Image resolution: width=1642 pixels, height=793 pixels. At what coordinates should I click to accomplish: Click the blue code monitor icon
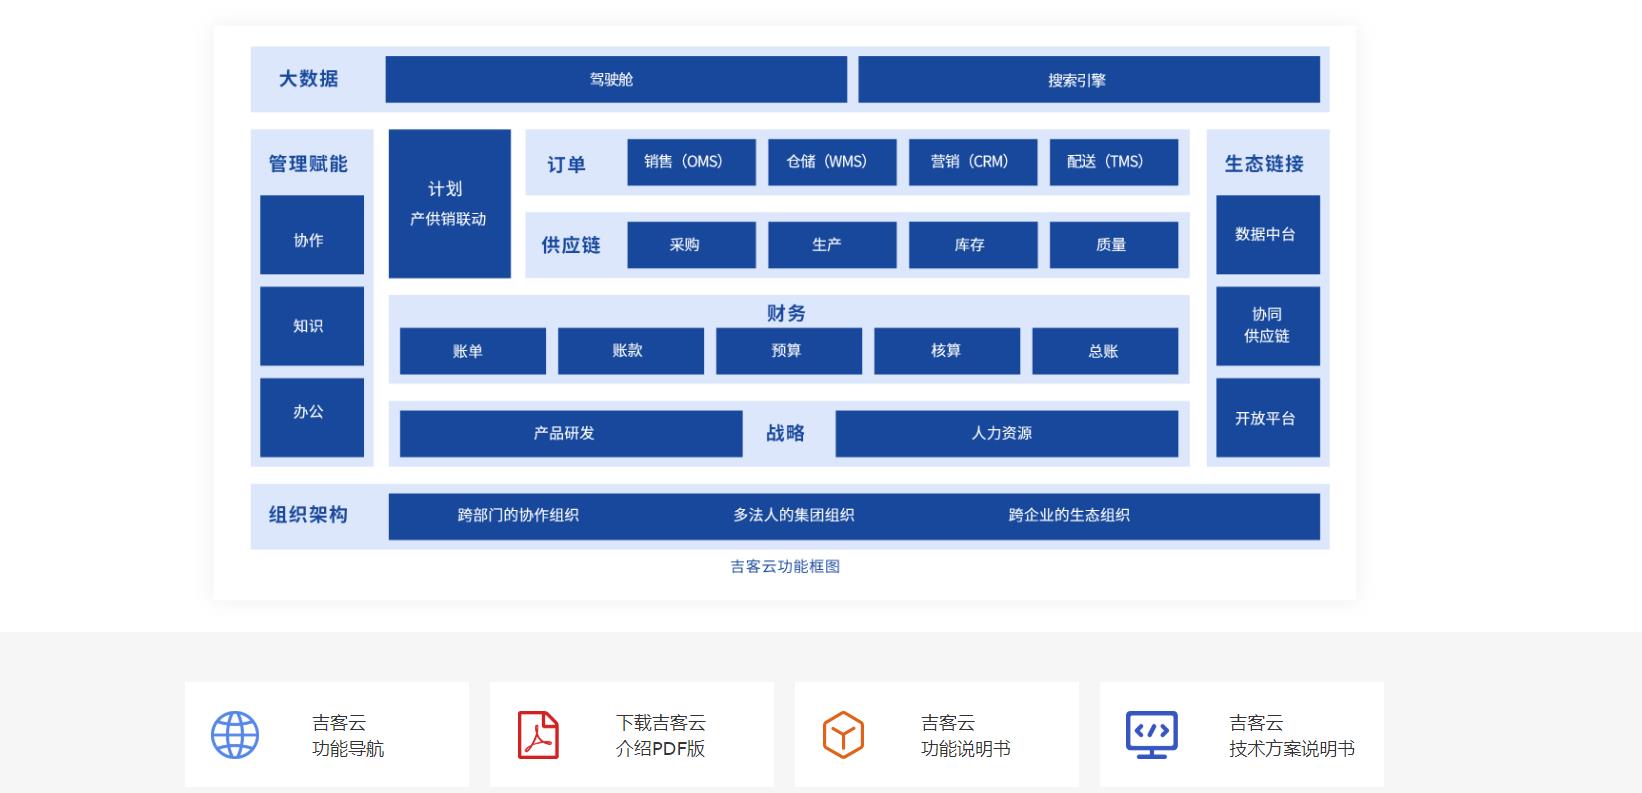pyautogui.click(x=1152, y=735)
